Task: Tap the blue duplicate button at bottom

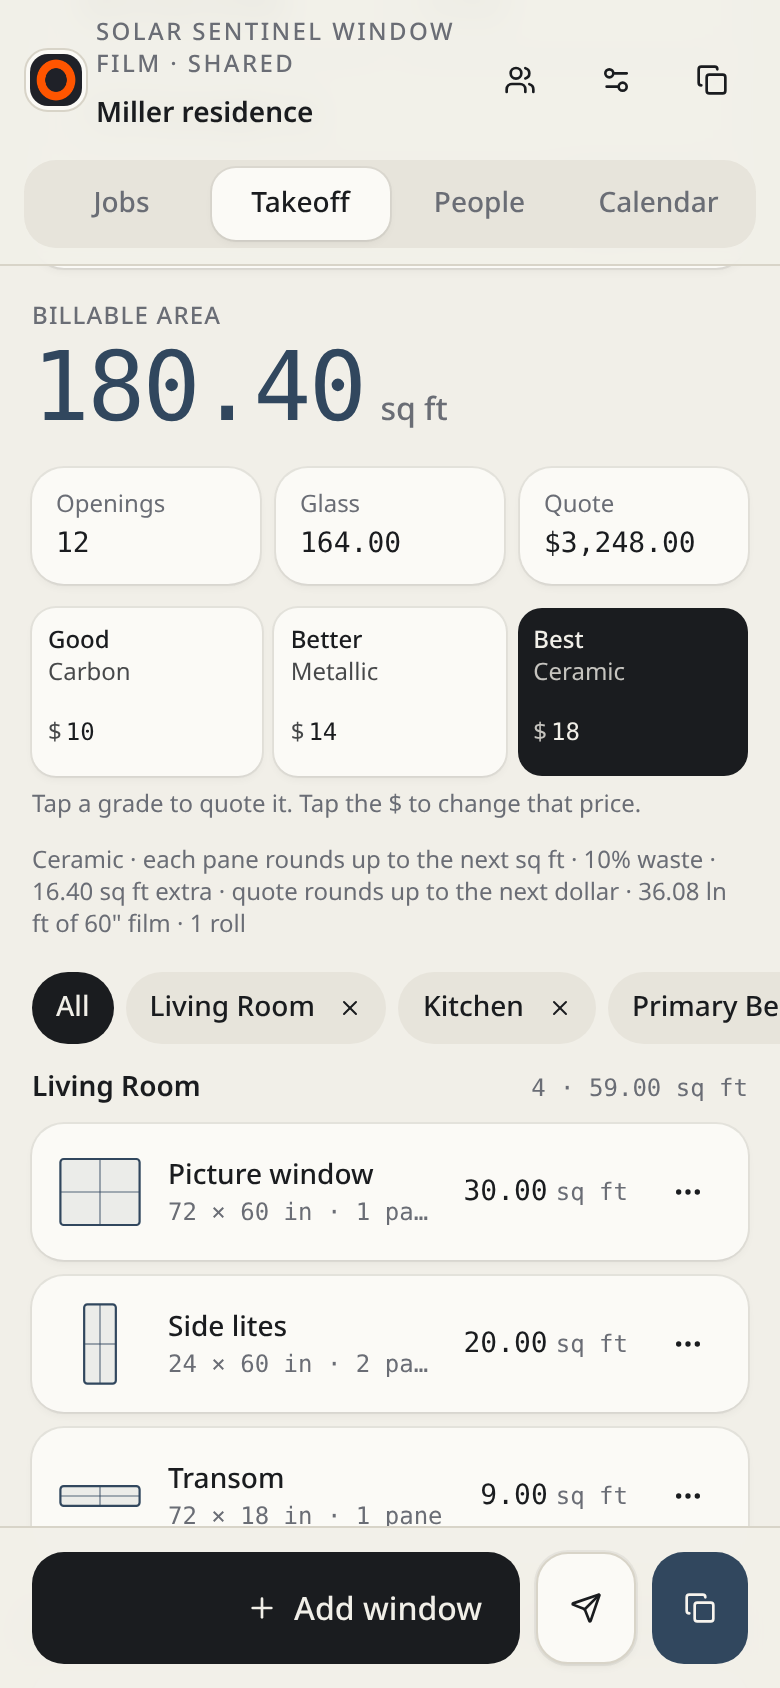Action: pyautogui.click(x=700, y=1608)
